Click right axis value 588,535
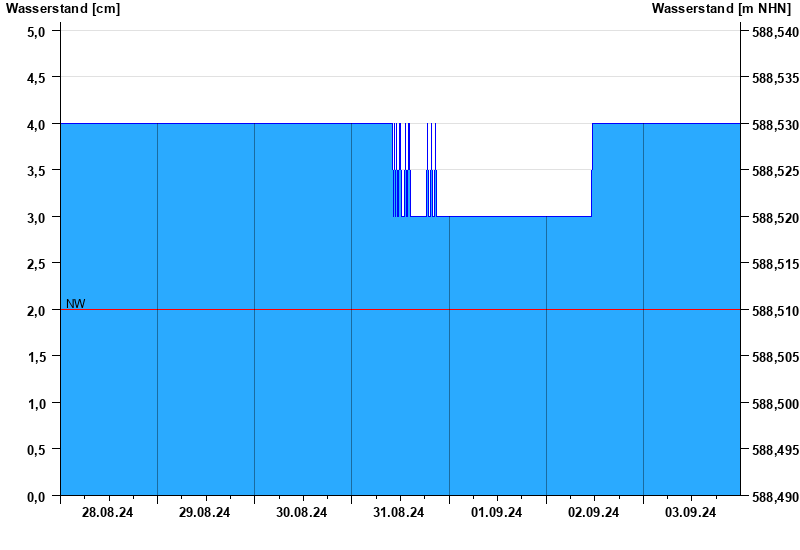 776,79
